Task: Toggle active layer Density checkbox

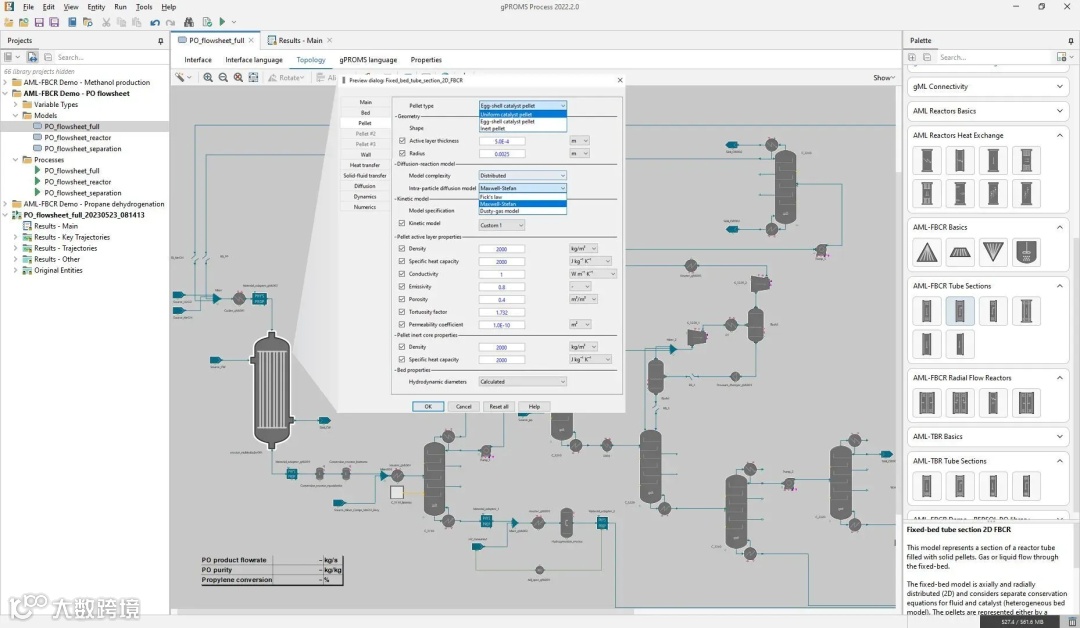Action: click(x=402, y=249)
